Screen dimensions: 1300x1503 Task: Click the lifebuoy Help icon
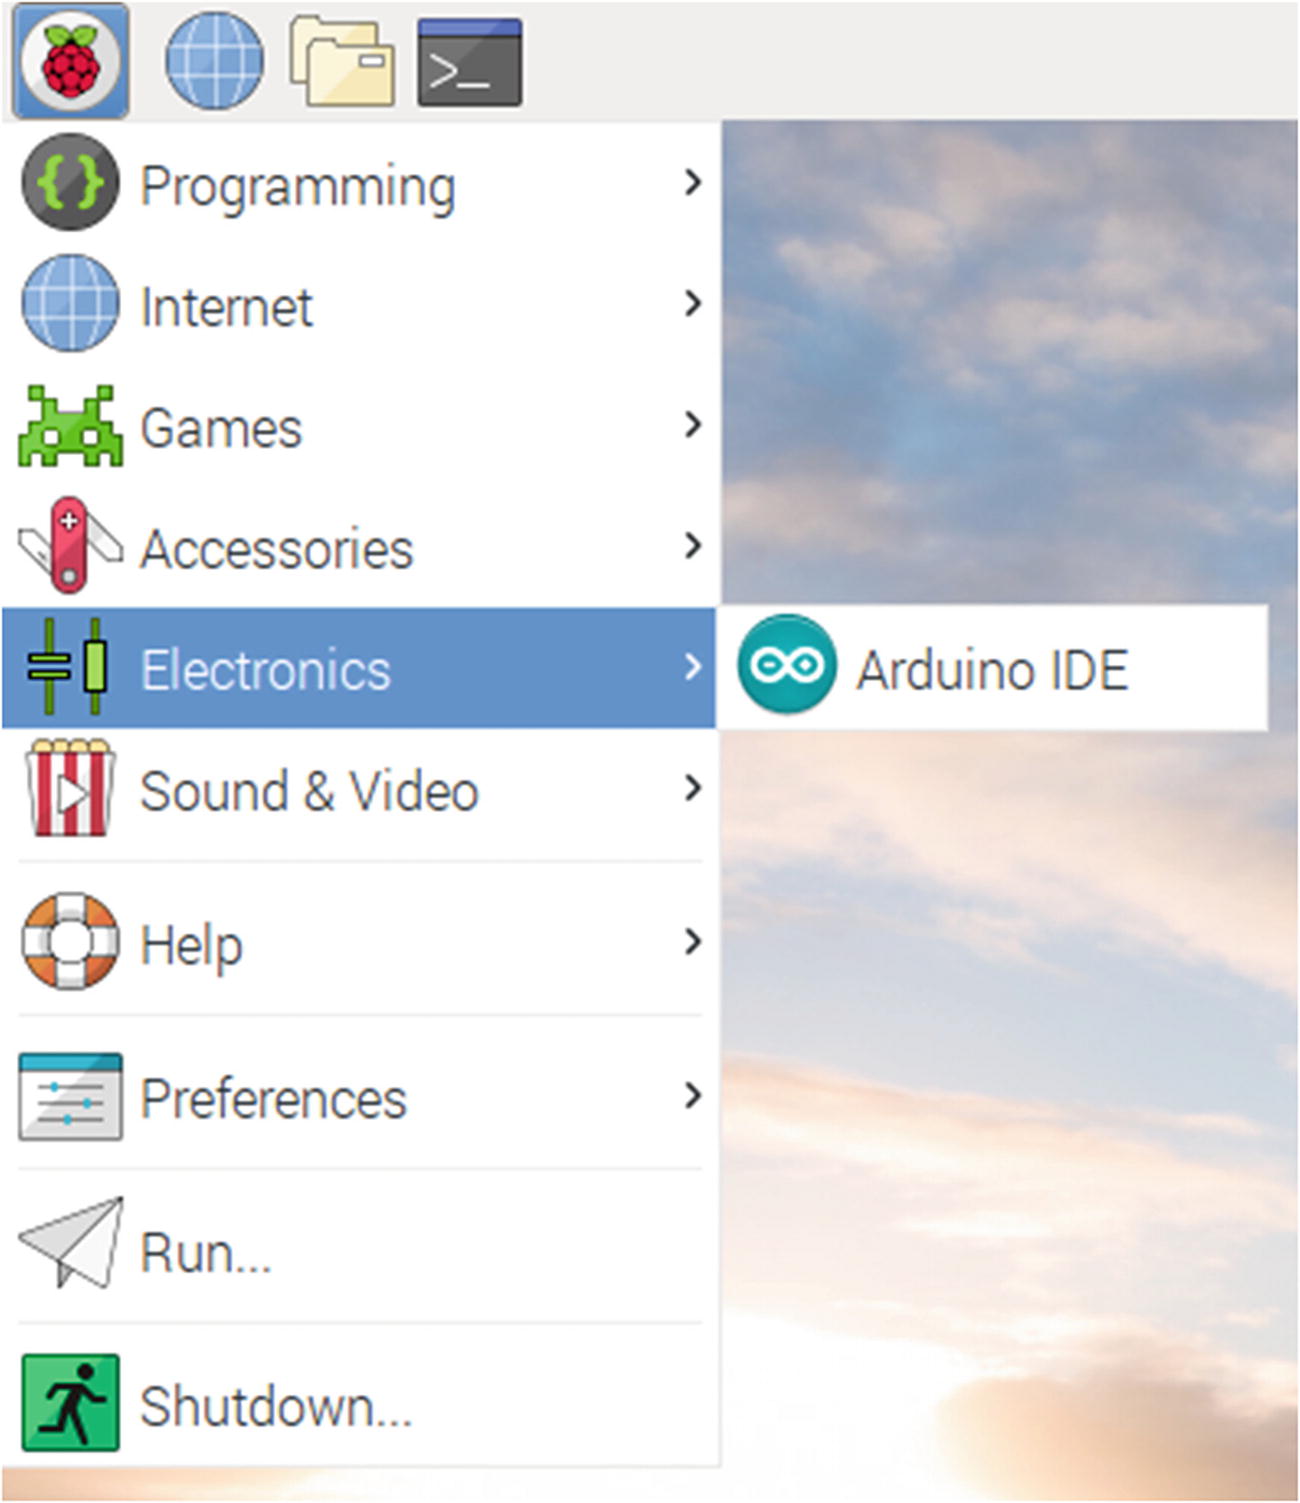pyautogui.click(x=70, y=941)
